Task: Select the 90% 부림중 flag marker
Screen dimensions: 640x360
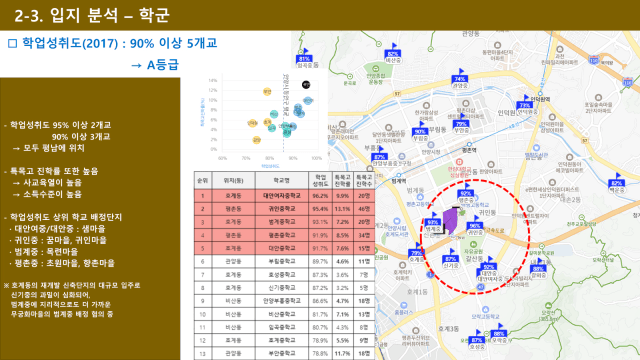Action: pyautogui.click(x=420, y=129)
